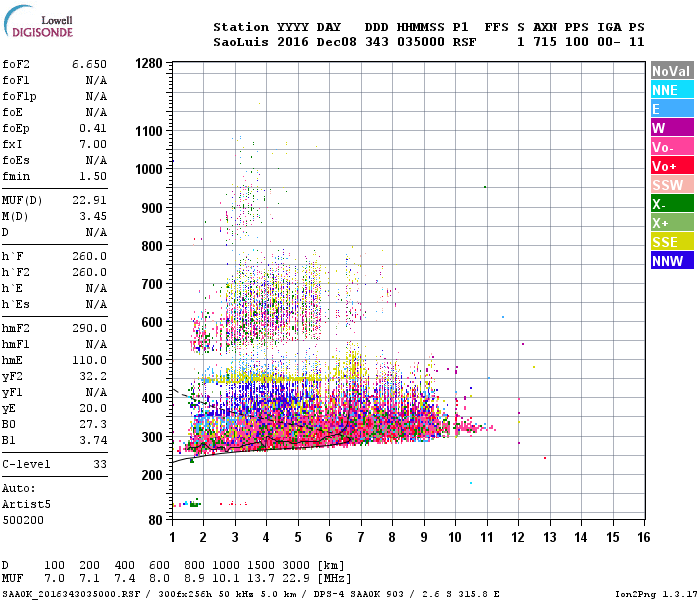Click the Artist5 auto-scaling label
Screen dimensions: 700x600
(26, 504)
